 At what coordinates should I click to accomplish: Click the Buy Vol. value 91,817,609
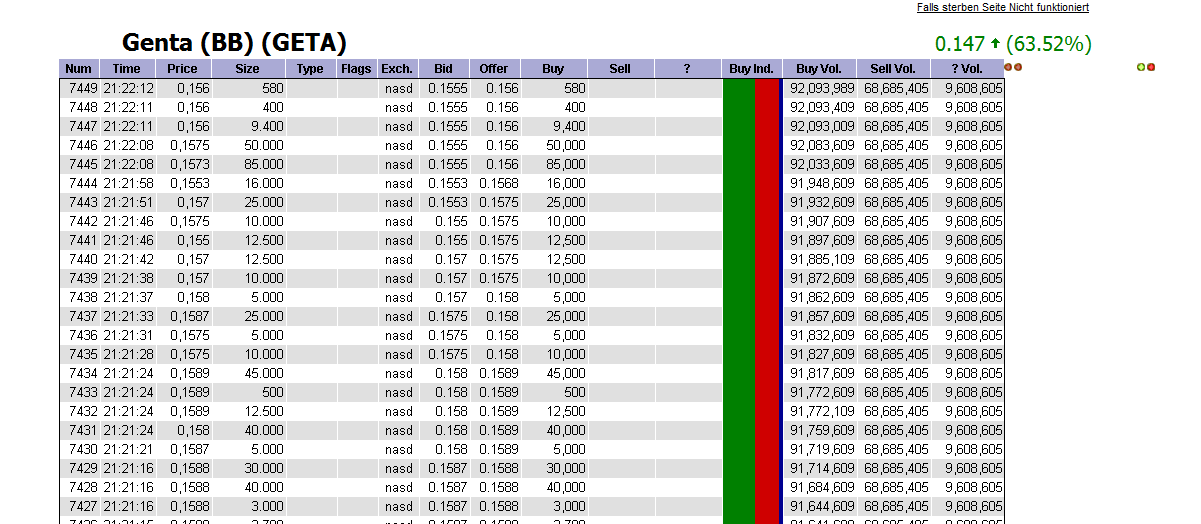coord(822,373)
